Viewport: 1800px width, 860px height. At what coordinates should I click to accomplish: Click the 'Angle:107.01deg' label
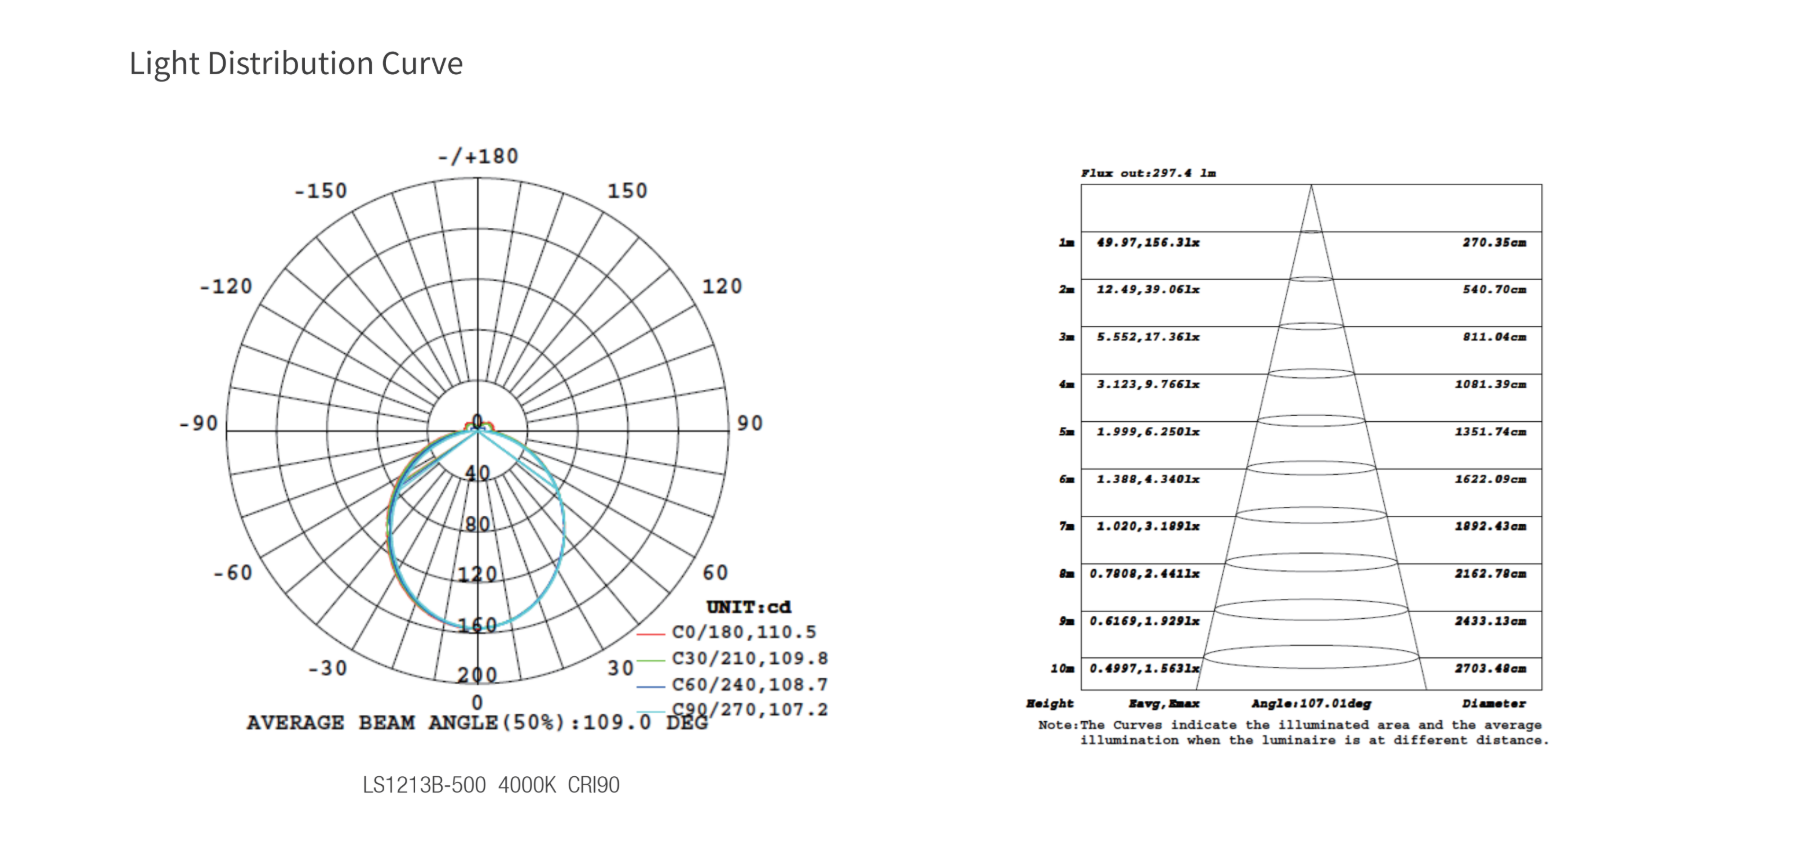coord(1311,704)
